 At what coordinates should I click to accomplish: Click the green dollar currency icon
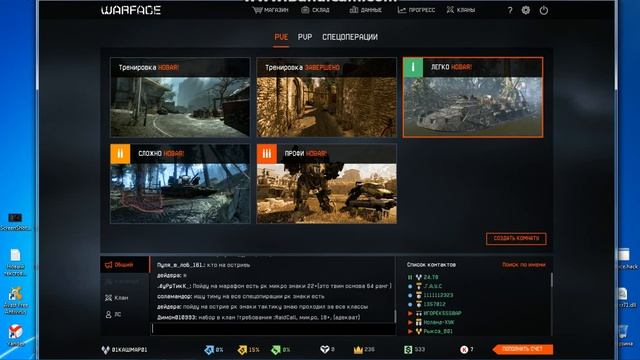[x=408, y=350]
